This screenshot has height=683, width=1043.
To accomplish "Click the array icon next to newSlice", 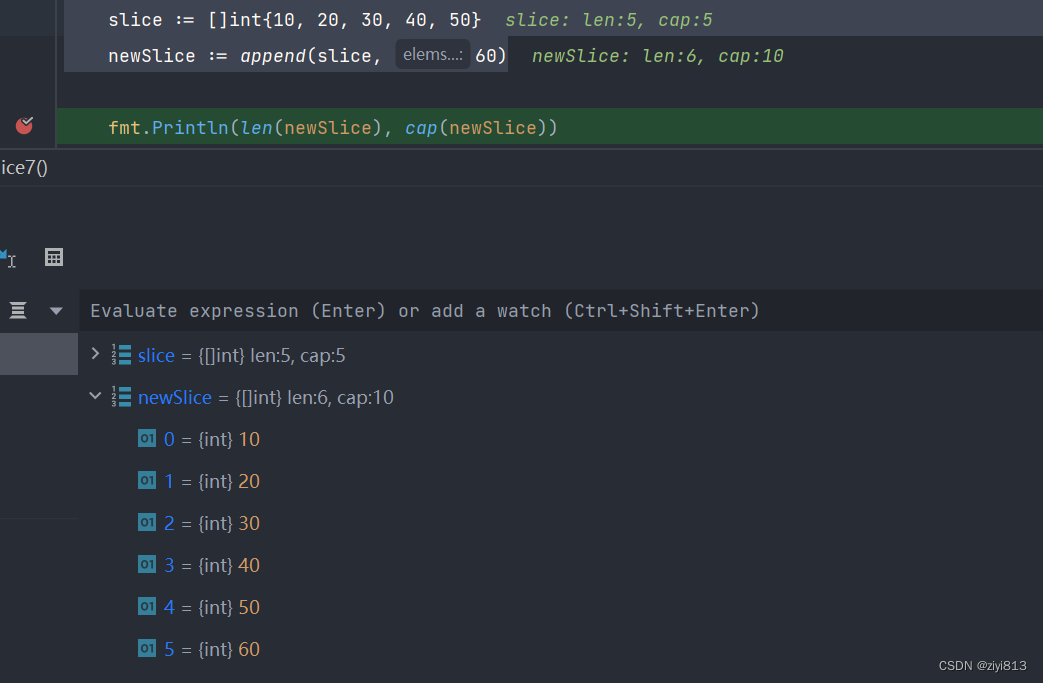I will pos(122,397).
